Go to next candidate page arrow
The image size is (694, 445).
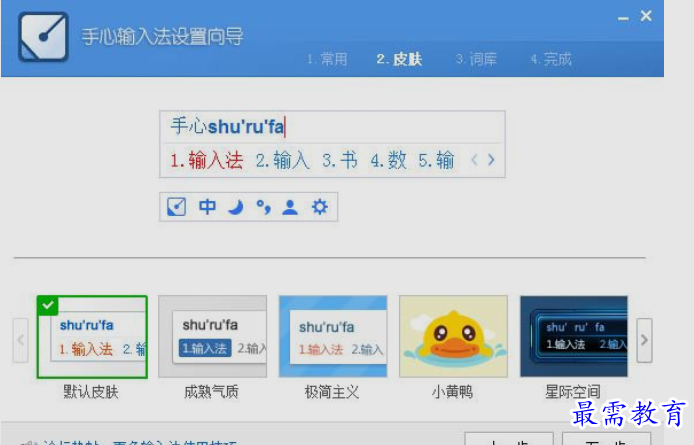491,160
